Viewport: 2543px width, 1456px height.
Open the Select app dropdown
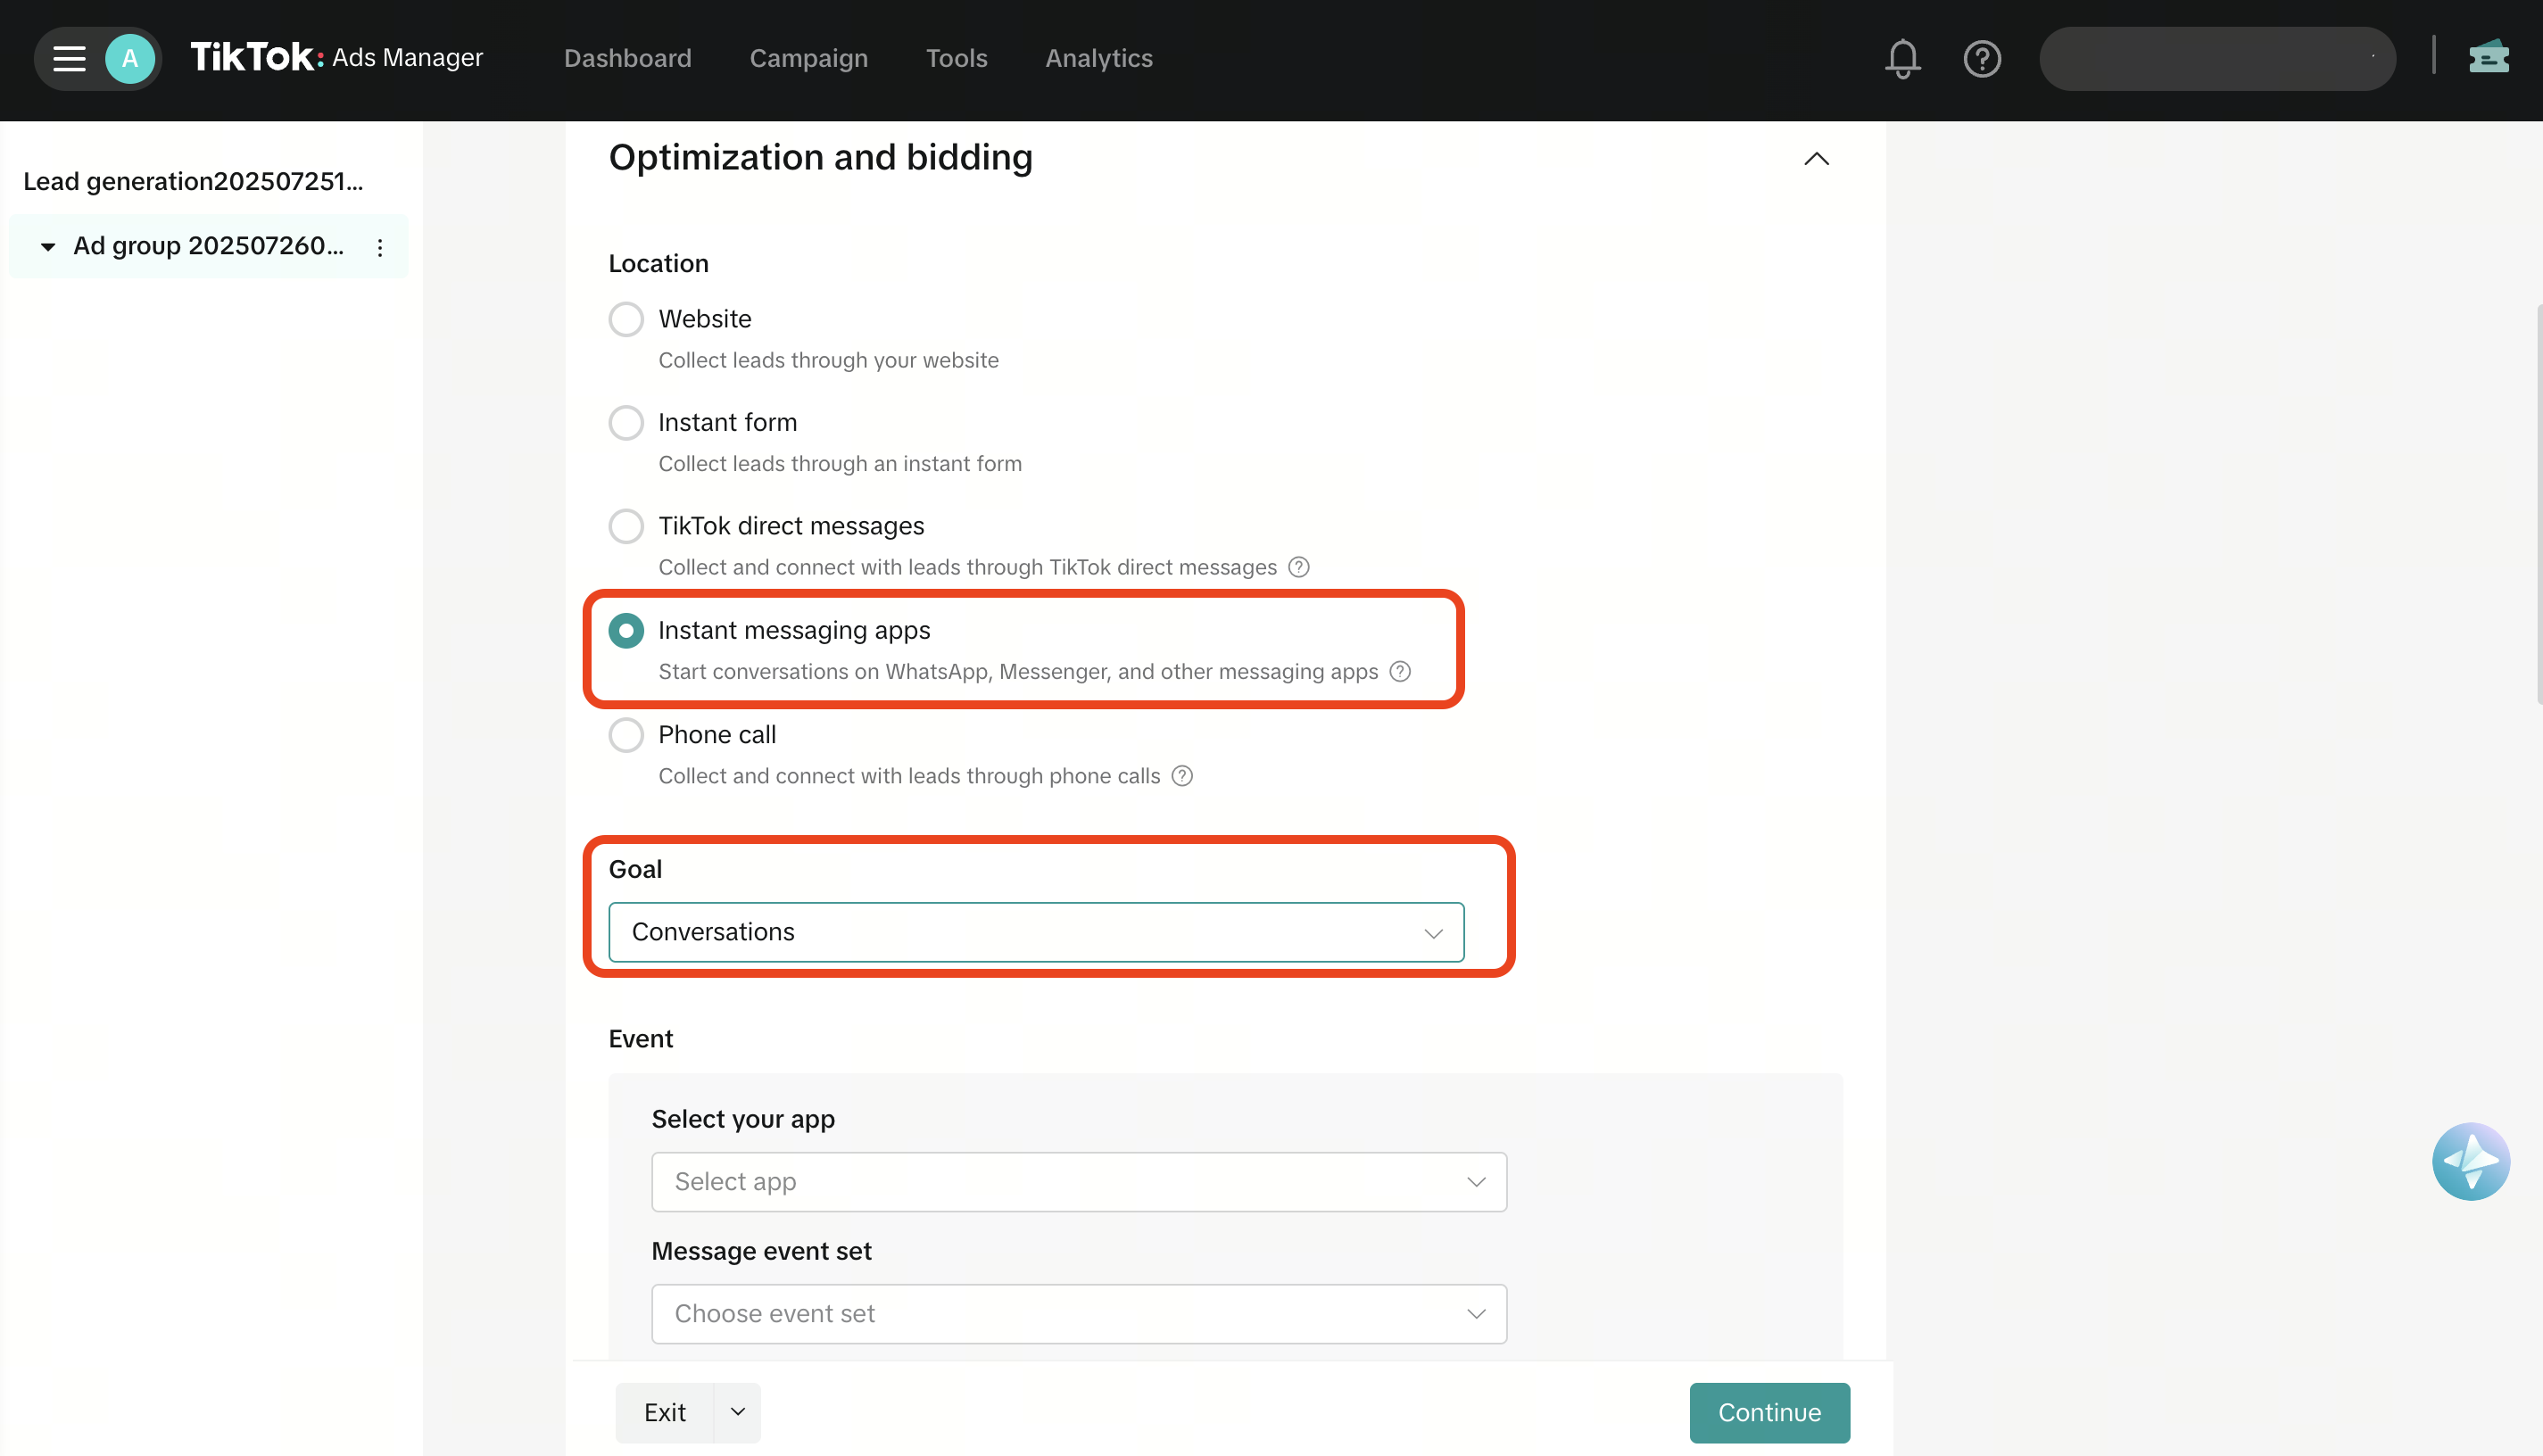1078,1181
